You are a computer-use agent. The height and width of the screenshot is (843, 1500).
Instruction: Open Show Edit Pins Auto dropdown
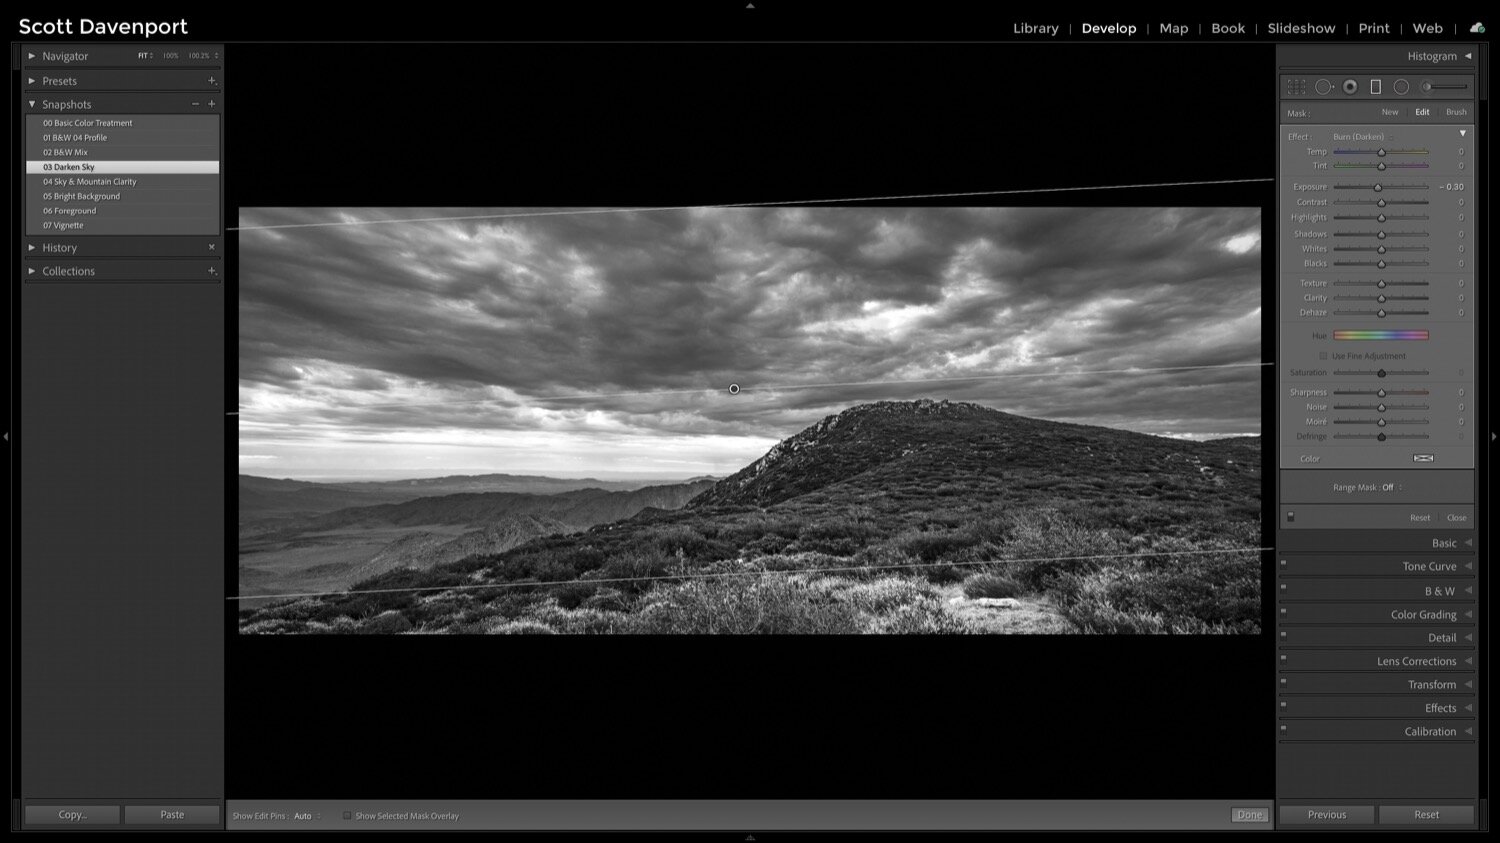pos(307,816)
